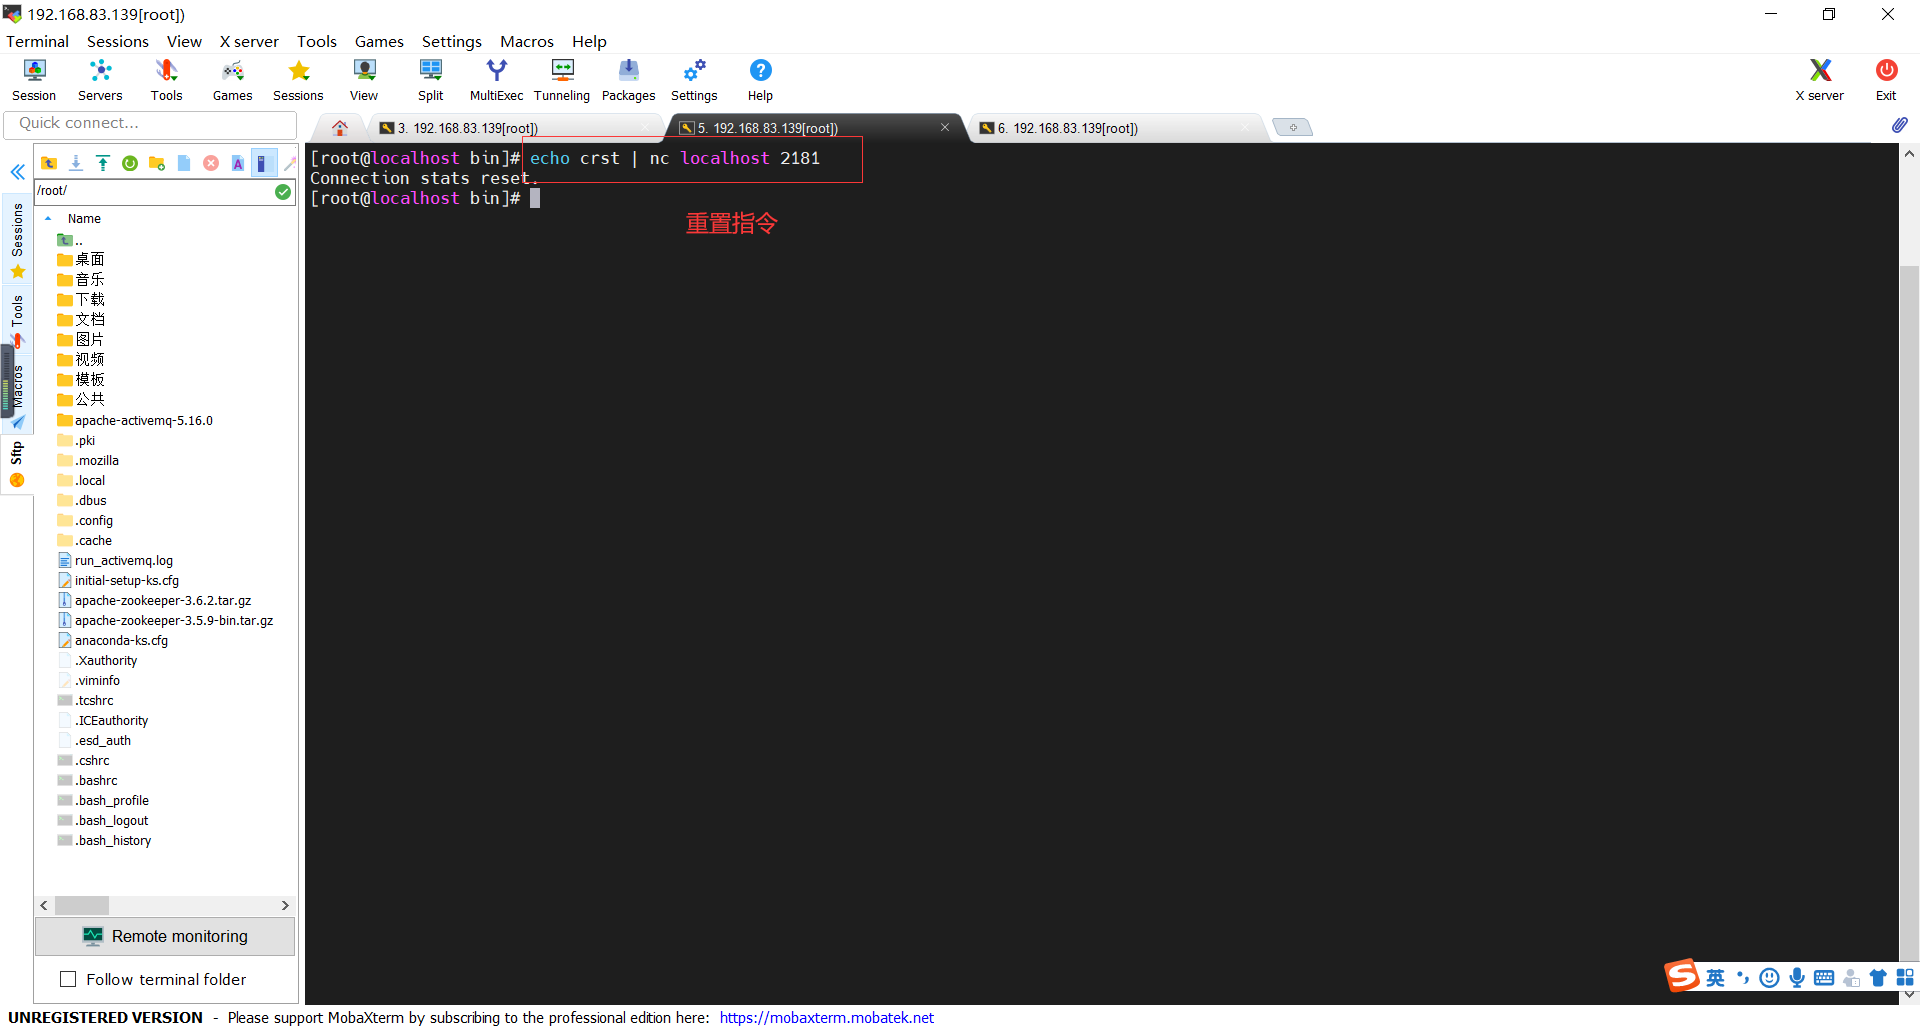1920x1030 pixels.
Task: Open the Tunneling toolbar icon
Action: pos(562,80)
